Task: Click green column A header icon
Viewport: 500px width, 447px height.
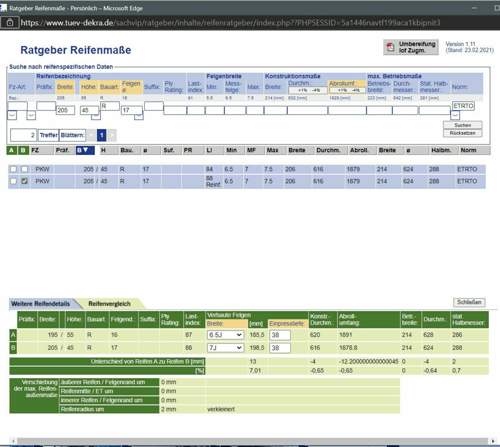Action: click(x=11, y=150)
